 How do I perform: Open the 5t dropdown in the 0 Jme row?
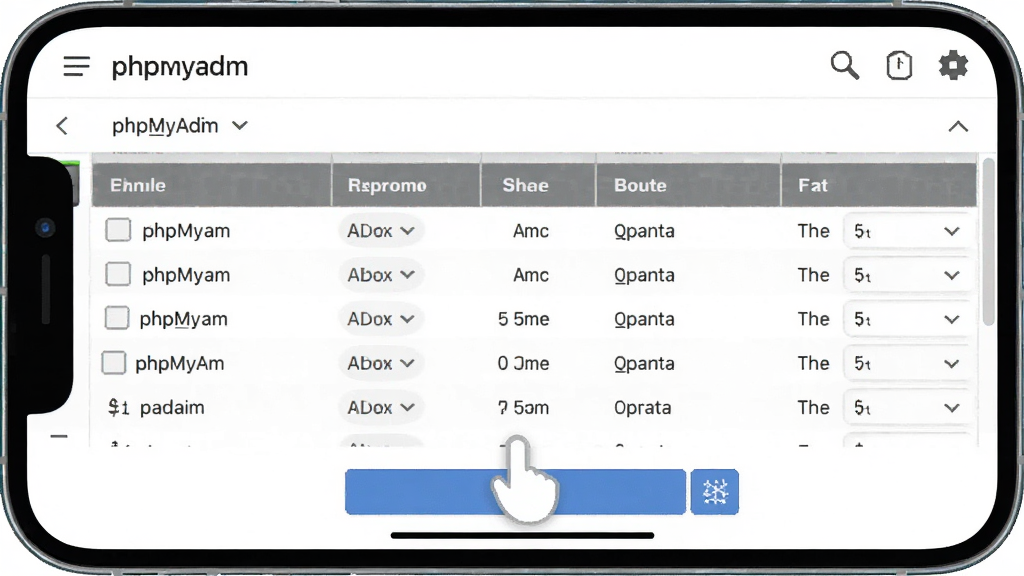point(907,363)
